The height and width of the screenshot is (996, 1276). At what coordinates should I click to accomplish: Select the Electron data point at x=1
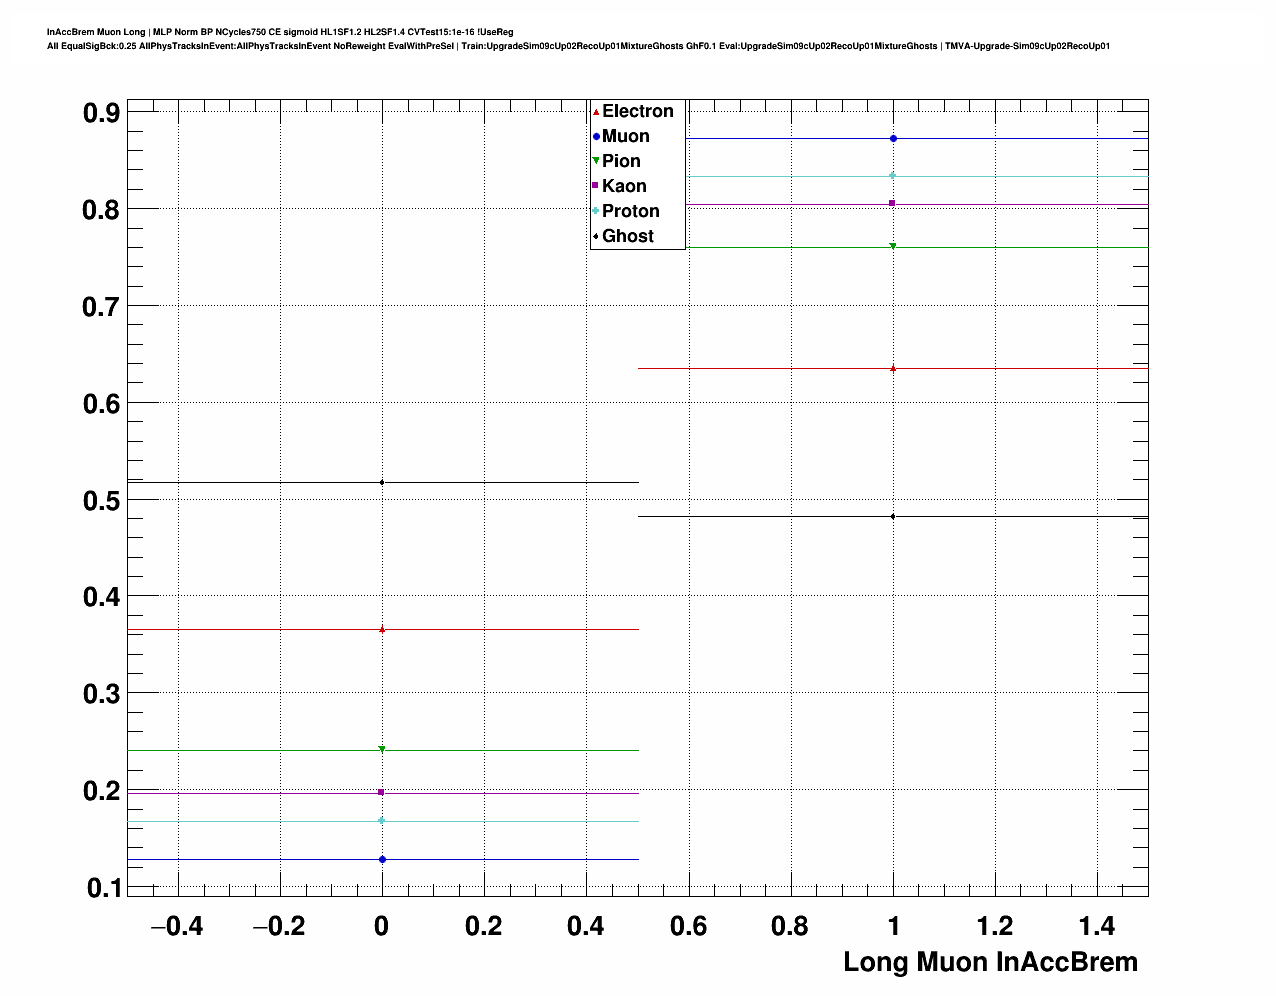[x=893, y=369]
